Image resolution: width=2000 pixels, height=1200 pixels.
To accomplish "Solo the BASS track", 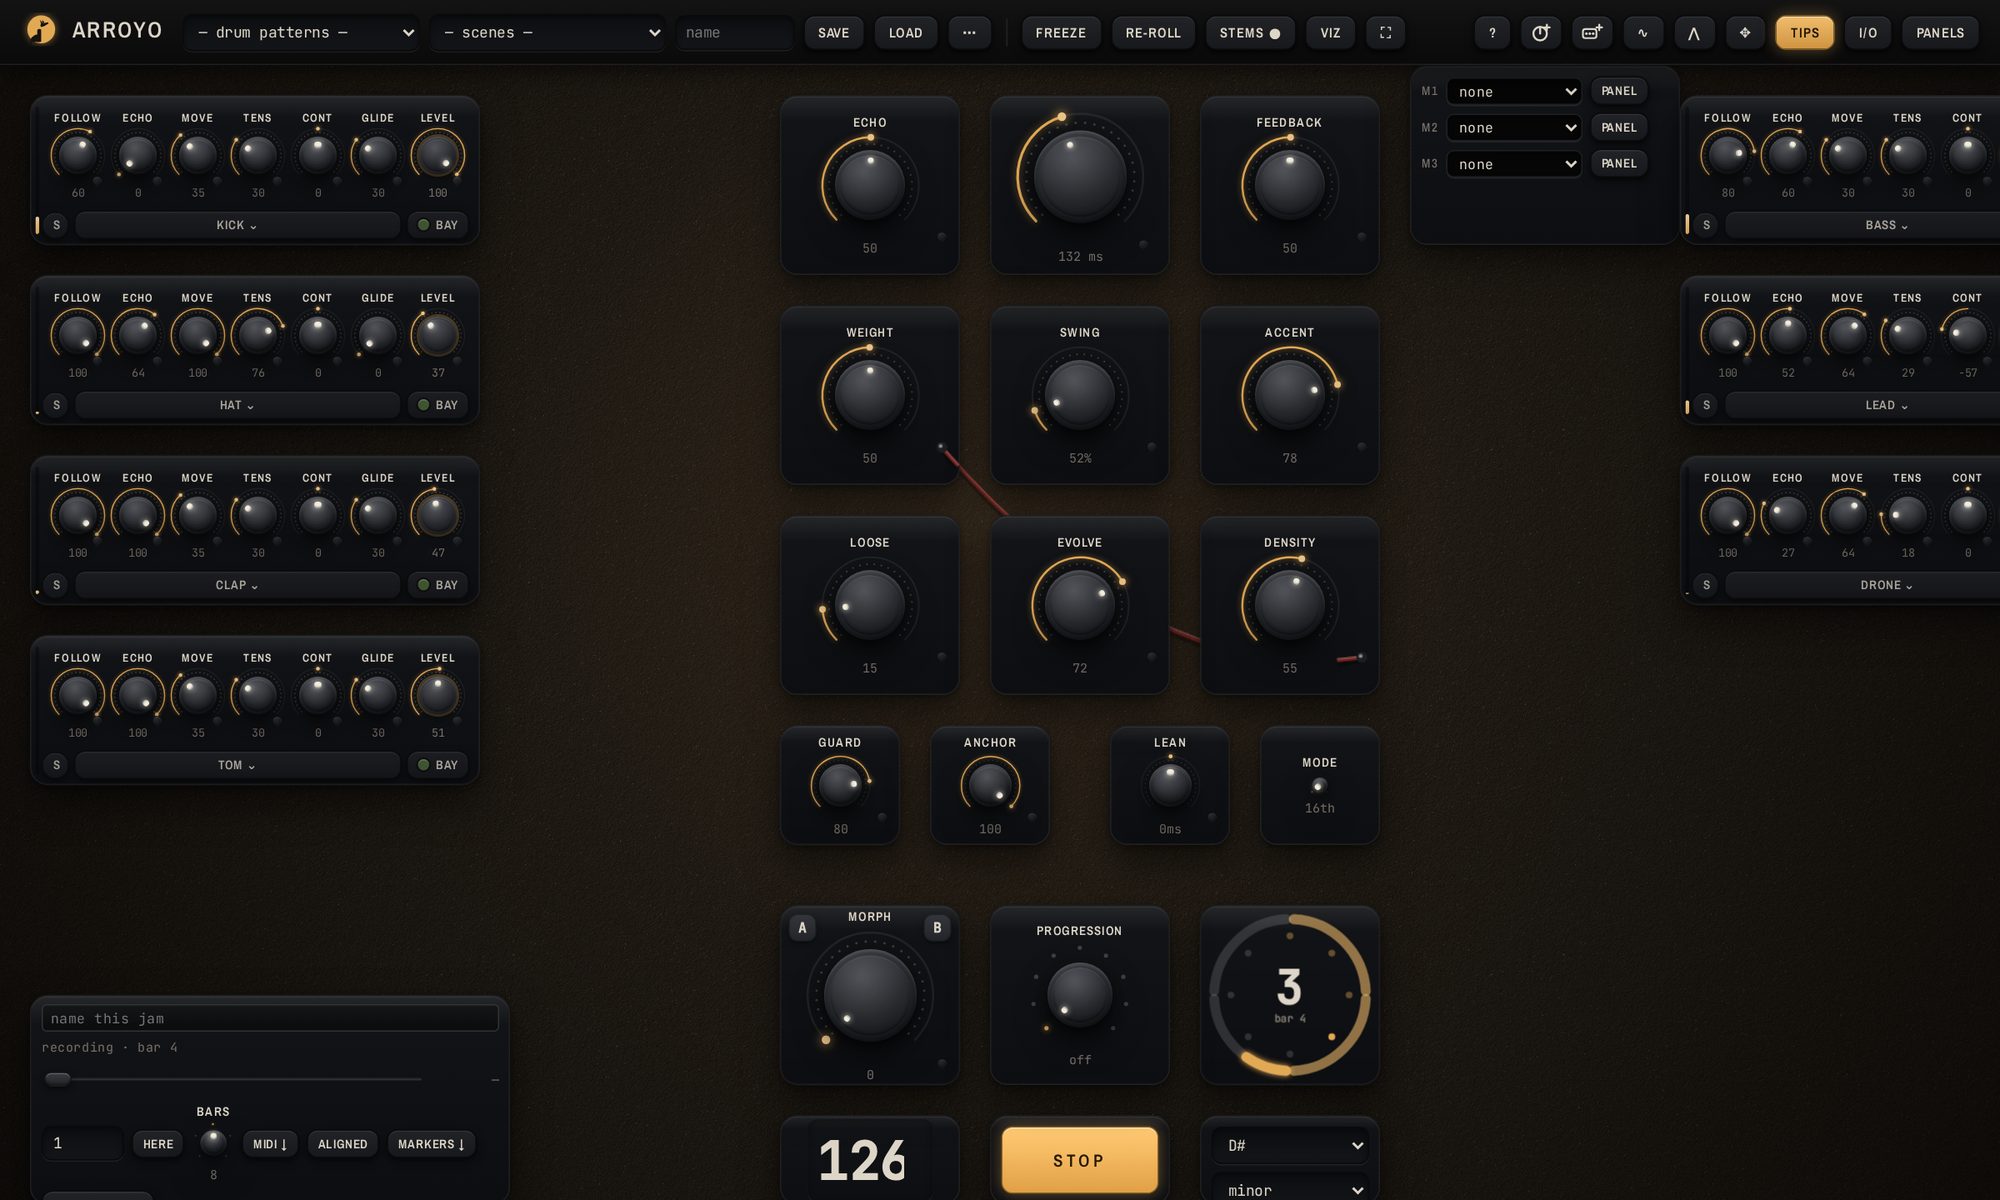I will click(x=1706, y=225).
